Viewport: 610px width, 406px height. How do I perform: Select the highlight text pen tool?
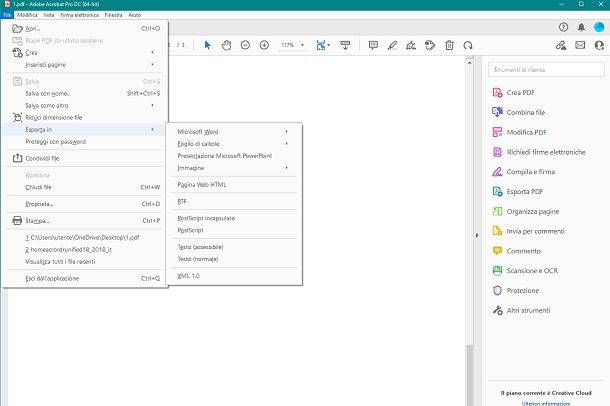point(392,45)
